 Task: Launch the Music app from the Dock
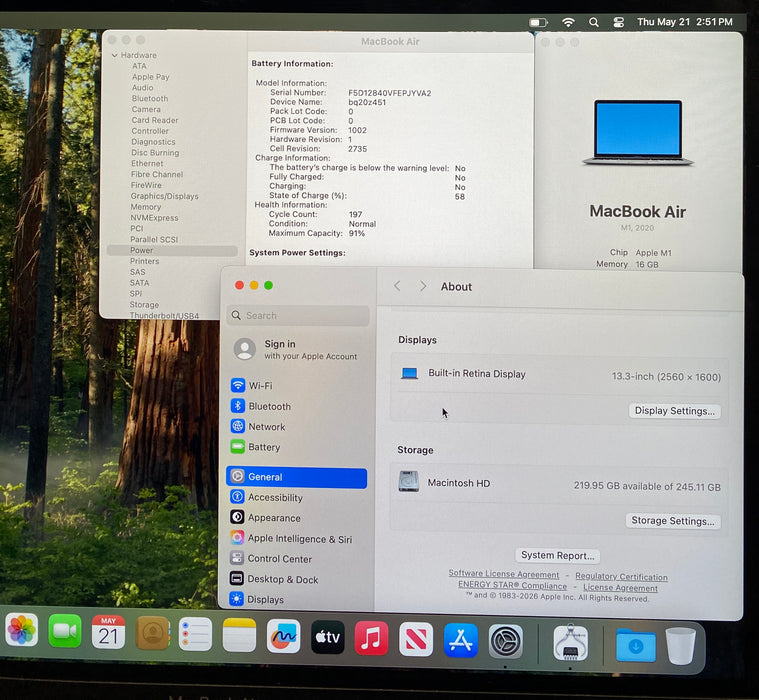[371, 638]
